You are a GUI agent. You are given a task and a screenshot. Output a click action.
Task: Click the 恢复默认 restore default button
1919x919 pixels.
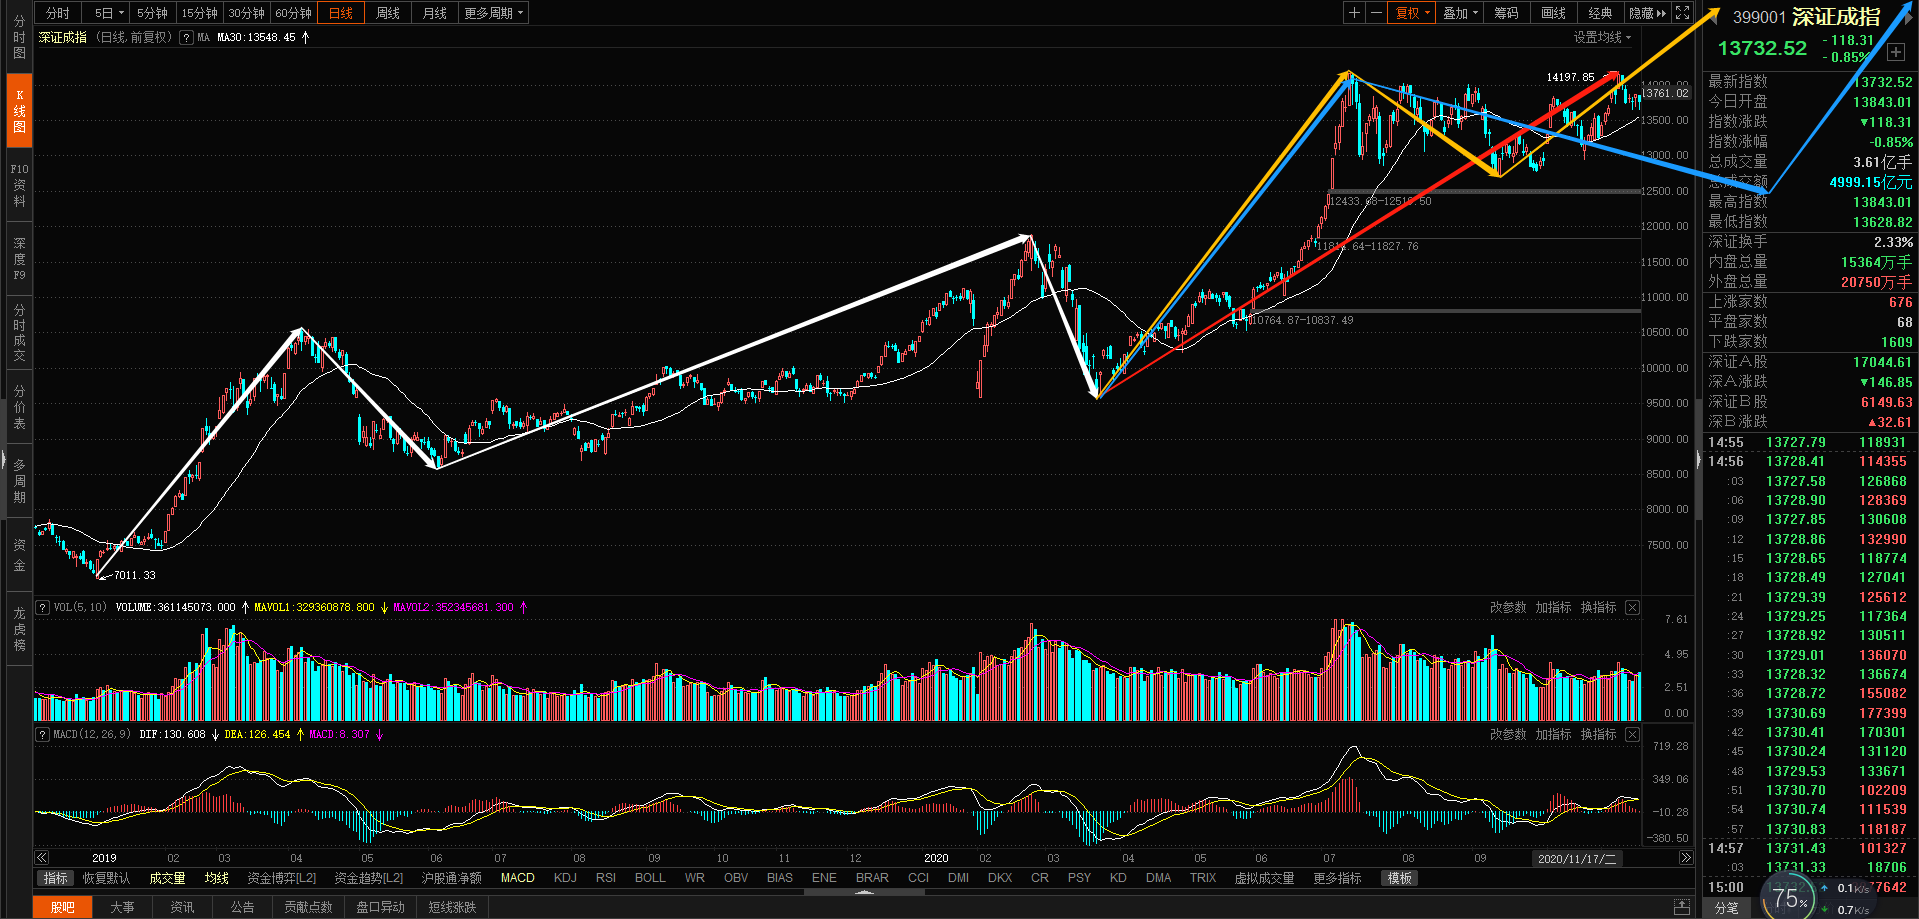coord(106,878)
